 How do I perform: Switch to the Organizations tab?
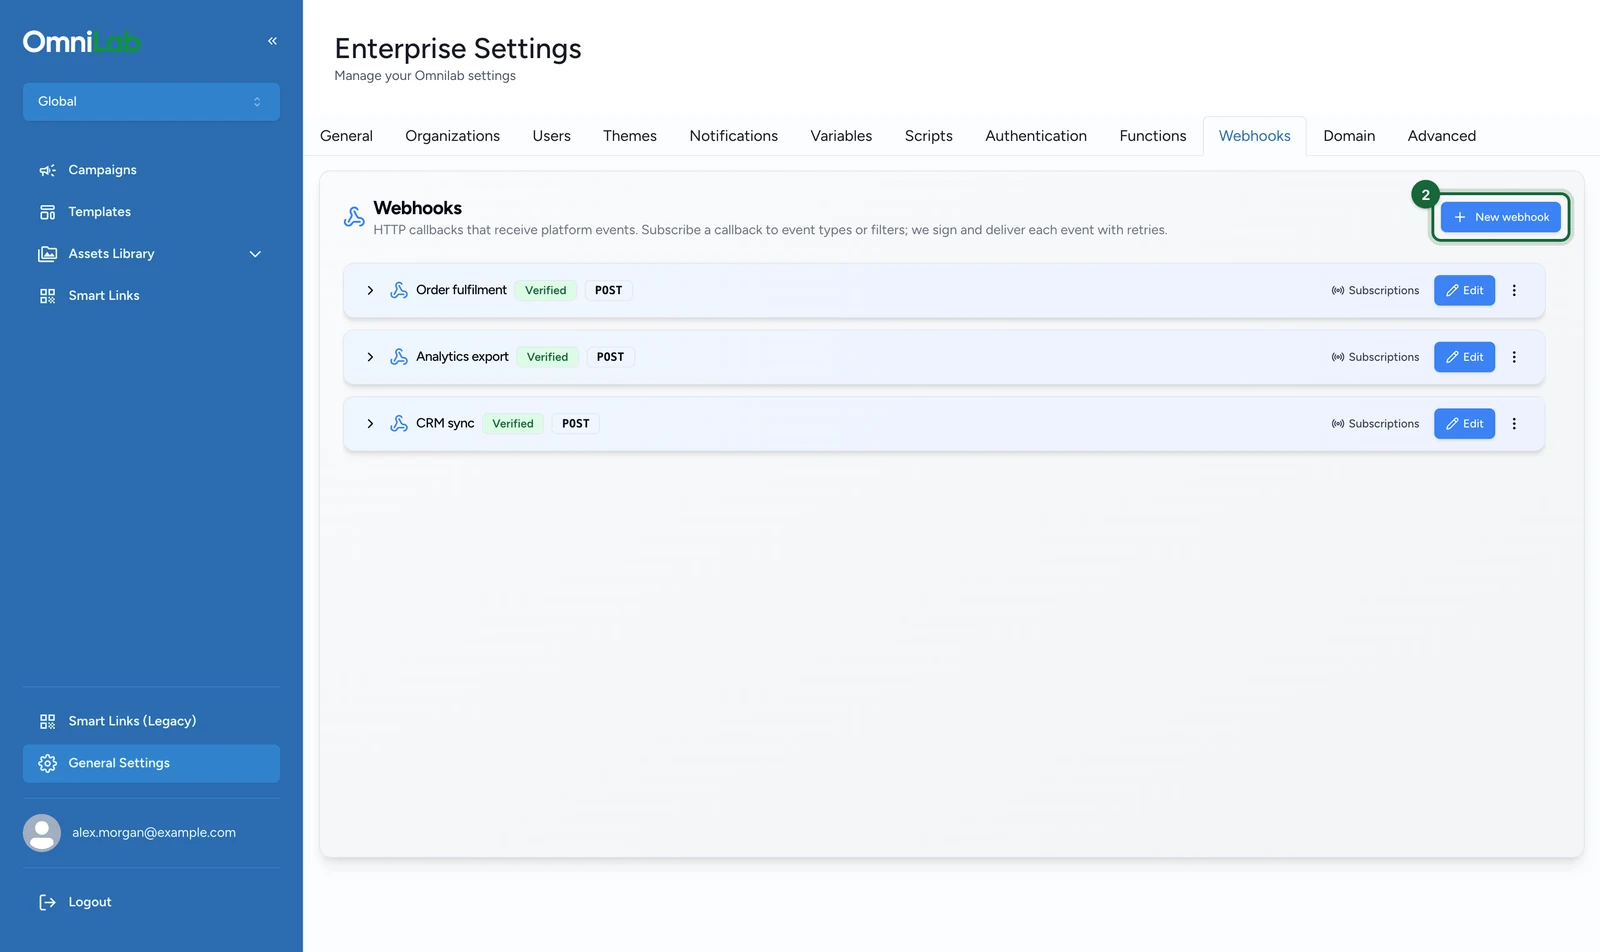[452, 136]
